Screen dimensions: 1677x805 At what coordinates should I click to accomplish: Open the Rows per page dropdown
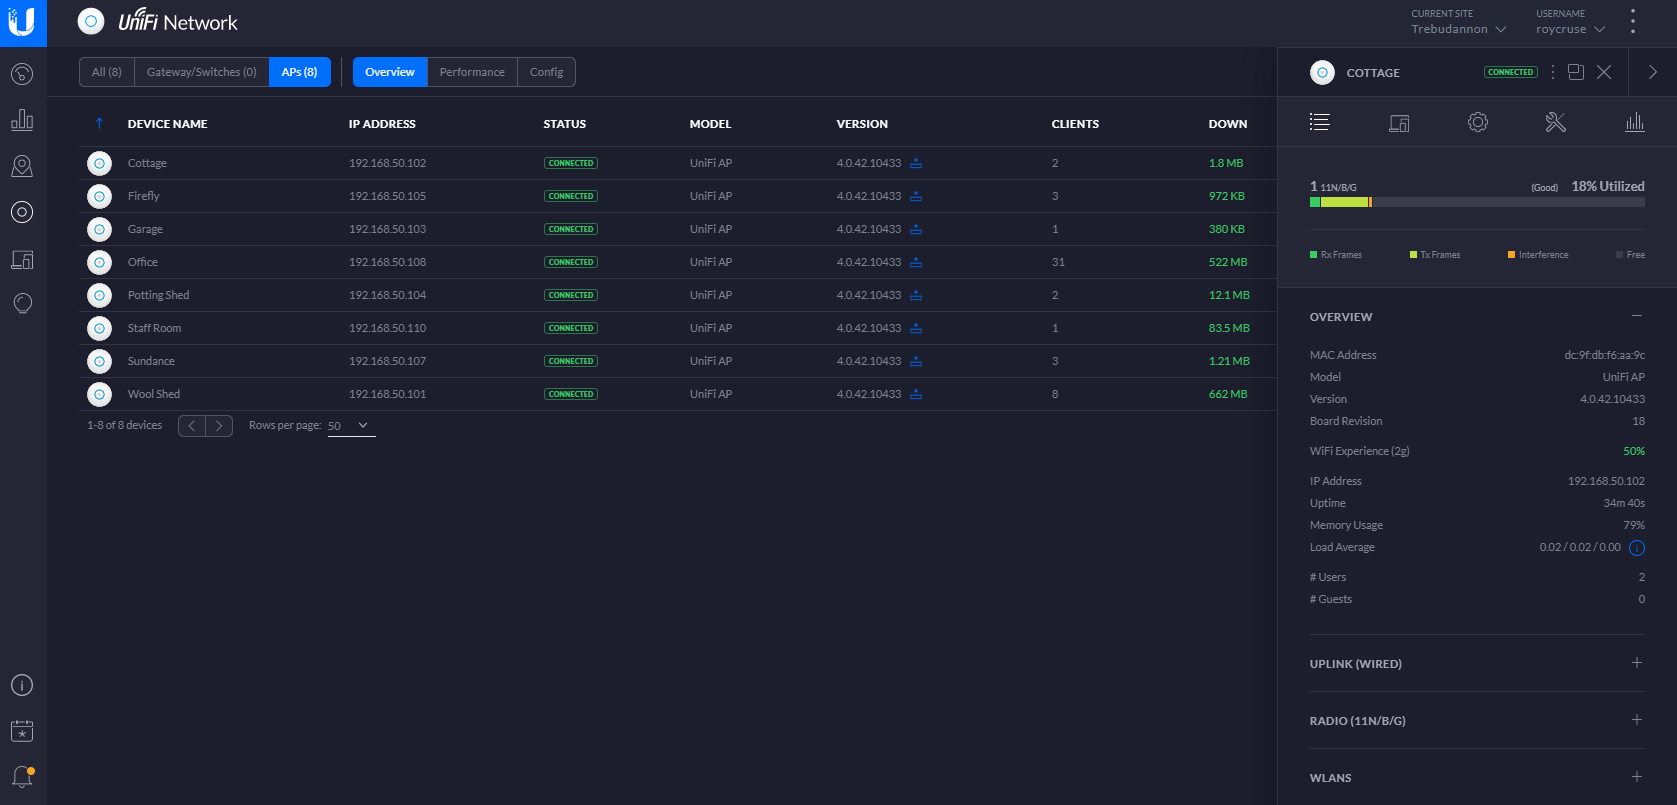click(351, 426)
